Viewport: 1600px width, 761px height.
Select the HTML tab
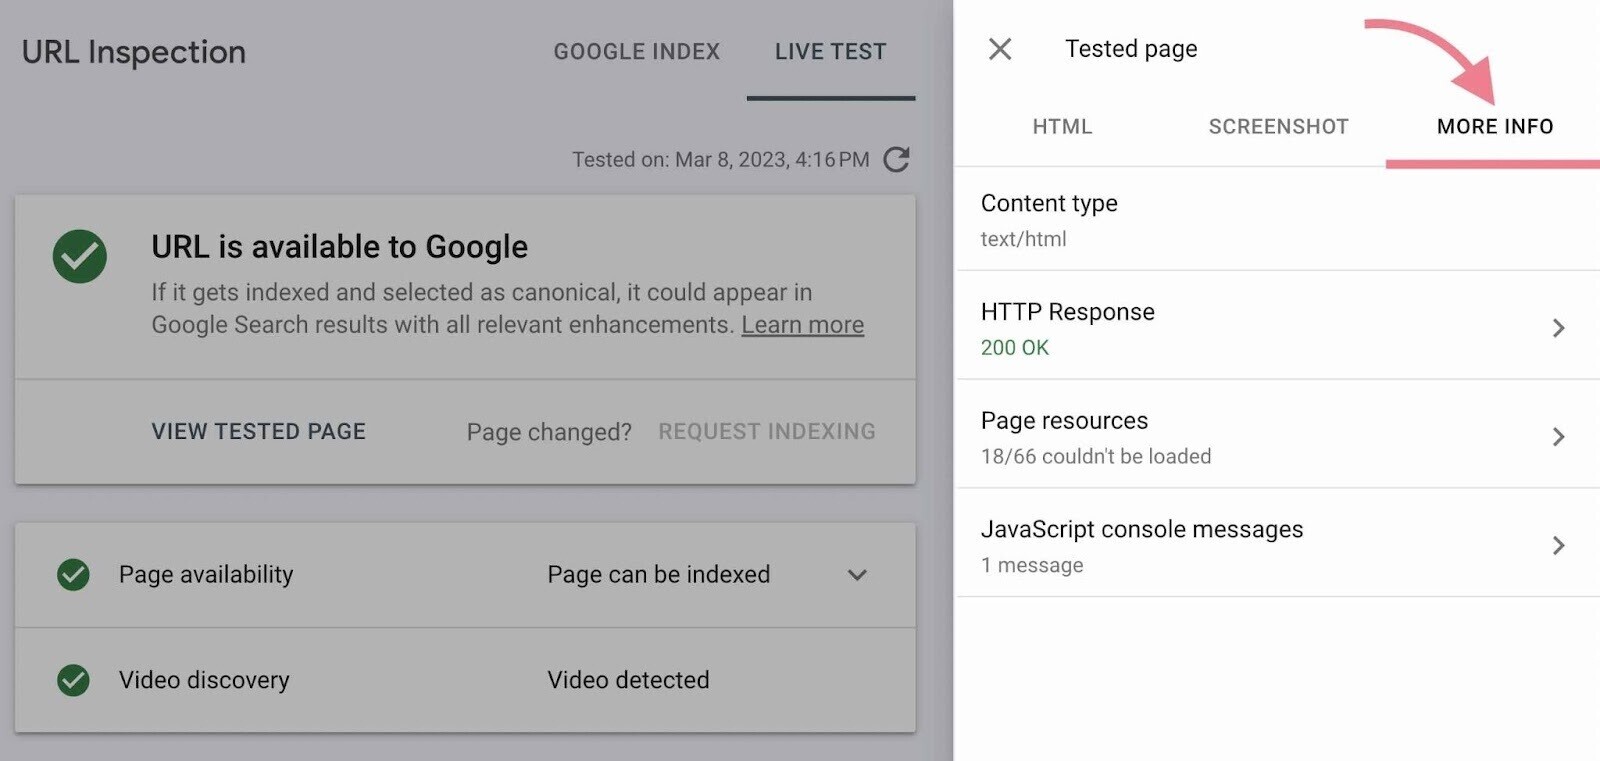coord(1062,126)
